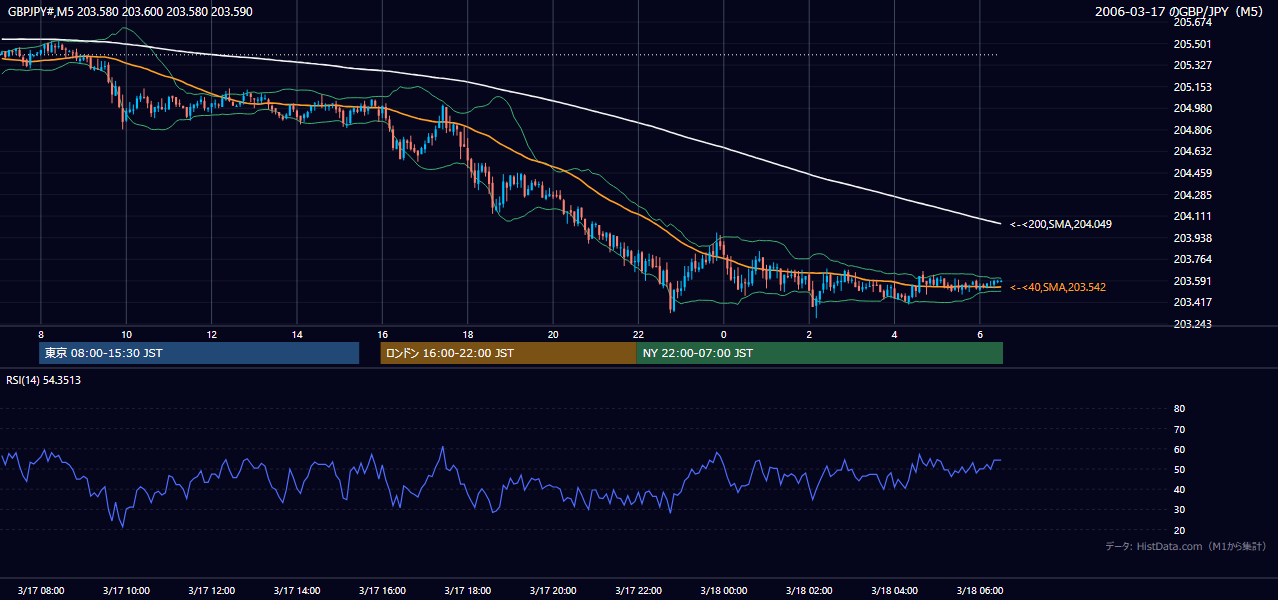The height and width of the screenshot is (600, 1278).
Task: Click the 3/18 00:00 date label
Action: (724, 591)
